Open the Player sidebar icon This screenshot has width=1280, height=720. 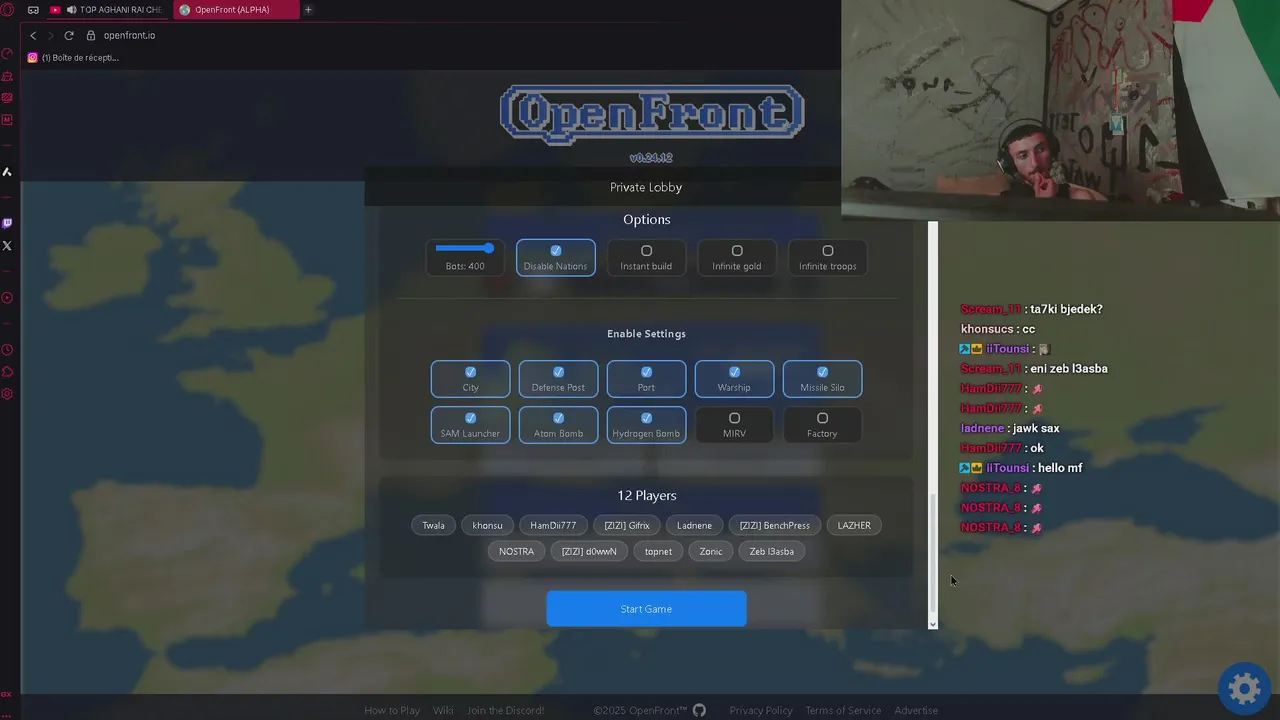click(x=7, y=298)
